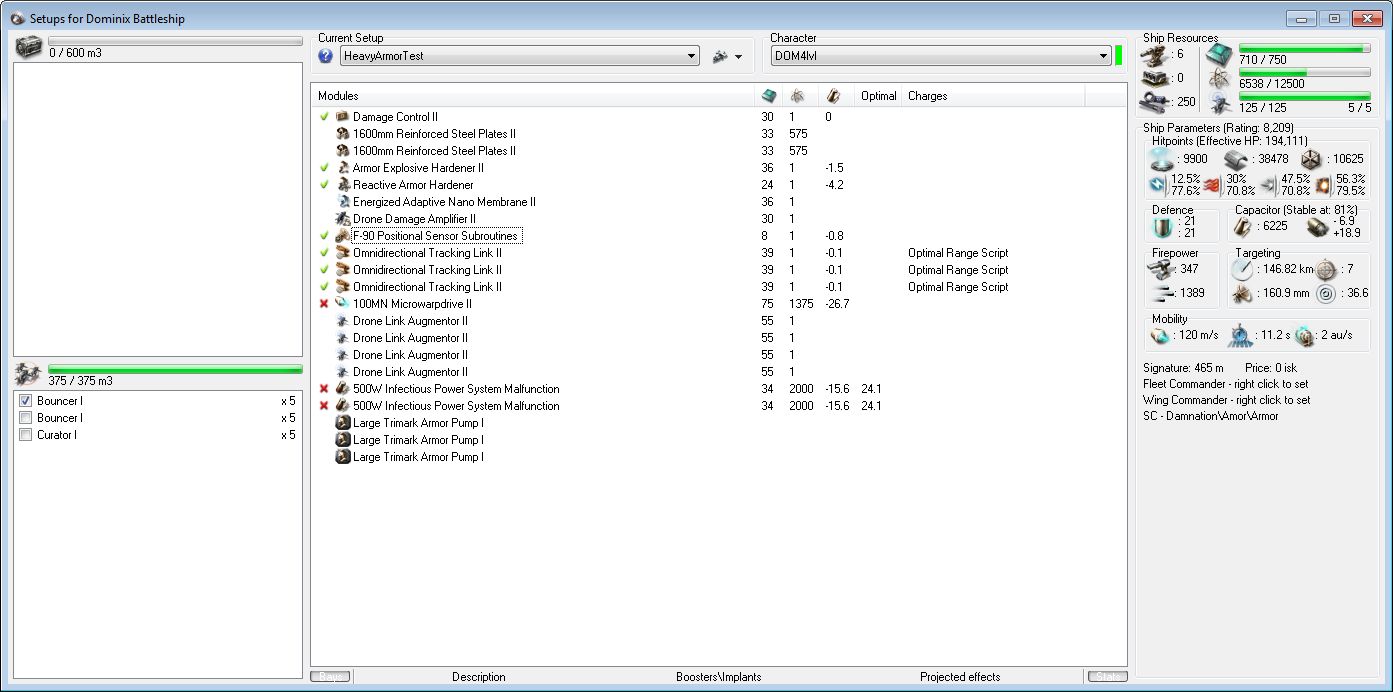The height and width of the screenshot is (692, 1393).
Task: Click the velocity icon showing 120 m/s
Action: coord(1160,335)
